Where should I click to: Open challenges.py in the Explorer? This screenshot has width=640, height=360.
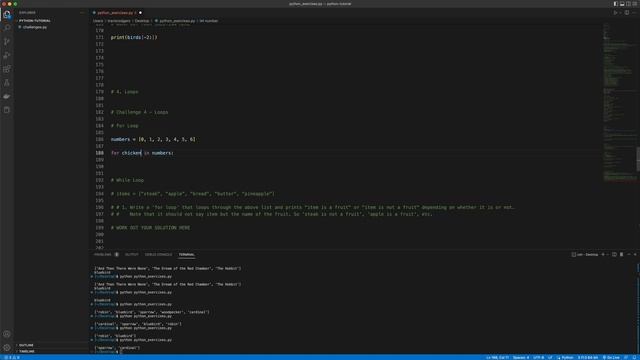click(35, 27)
